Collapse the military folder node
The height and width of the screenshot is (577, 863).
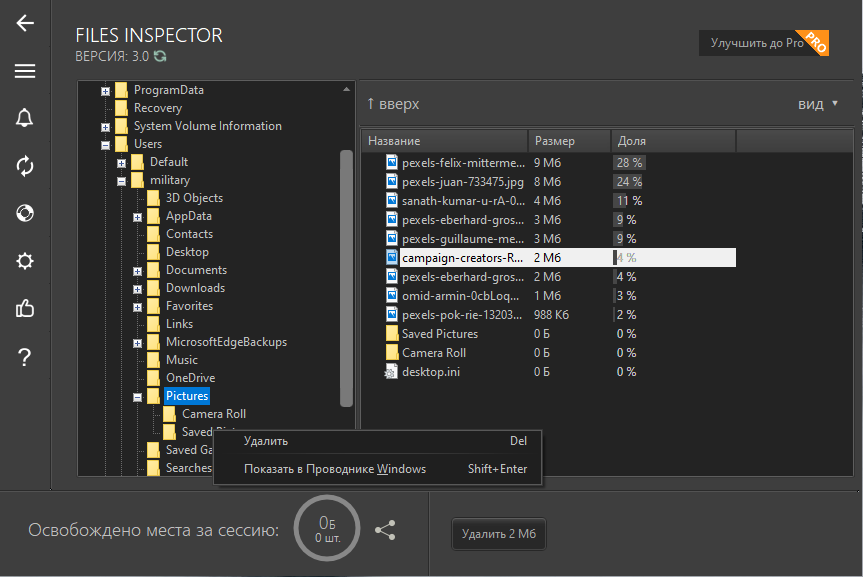(x=122, y=181)
